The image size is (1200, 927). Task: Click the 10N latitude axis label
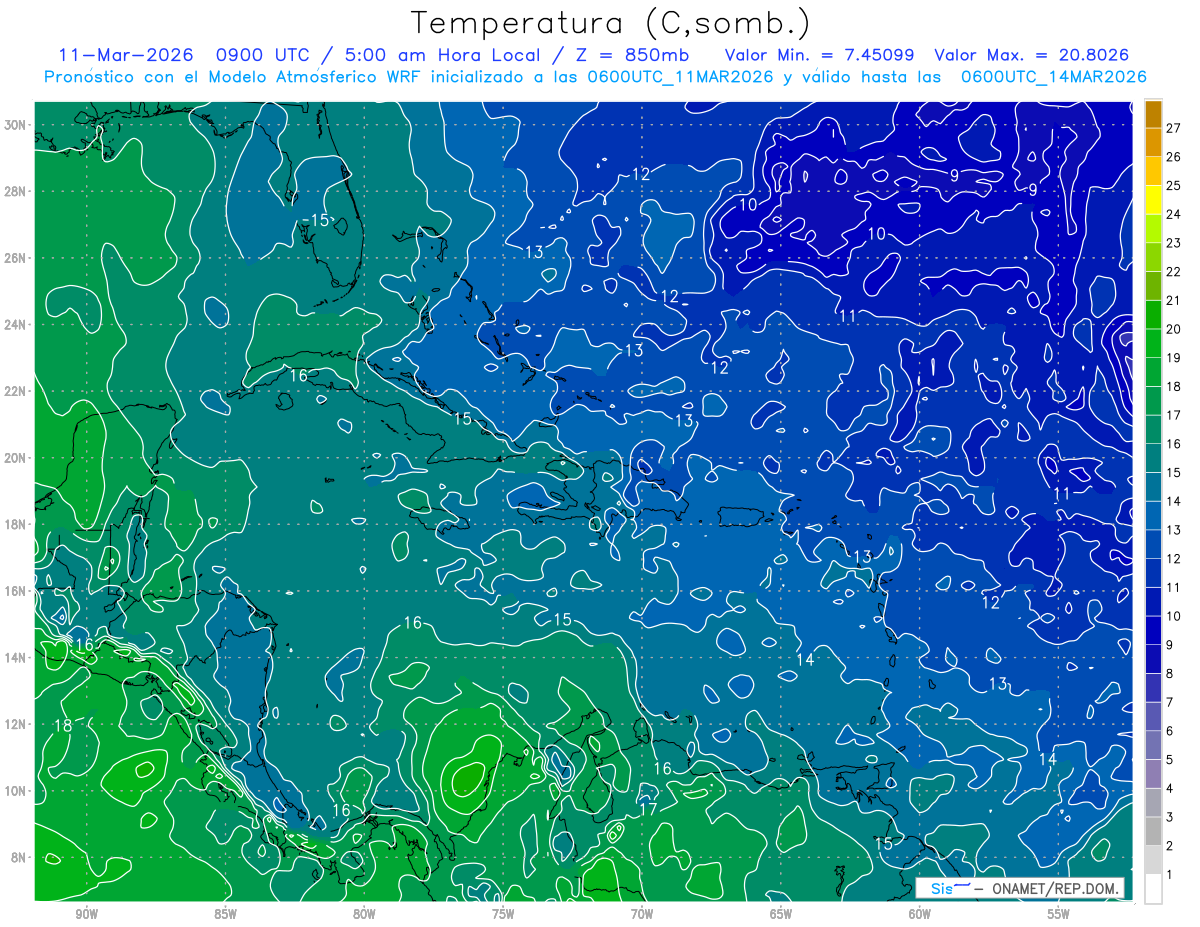(14, 790)
